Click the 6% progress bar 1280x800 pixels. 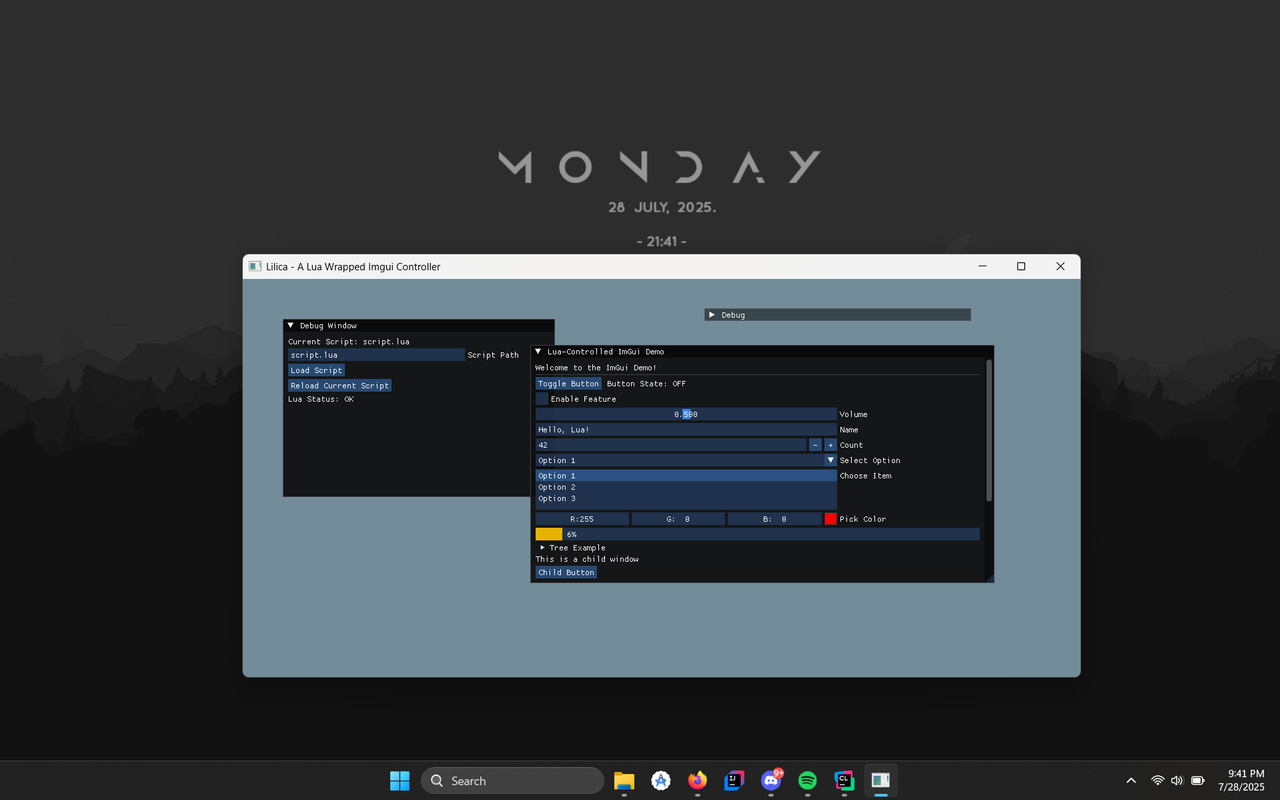tap(757, 534)
